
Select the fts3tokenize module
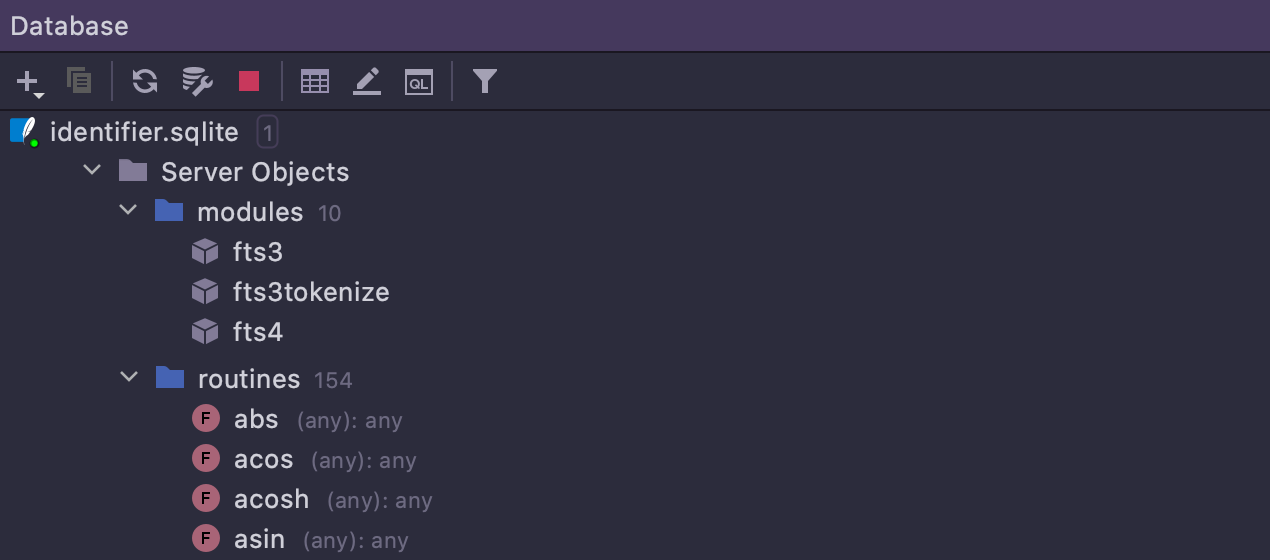pos(311,292)
